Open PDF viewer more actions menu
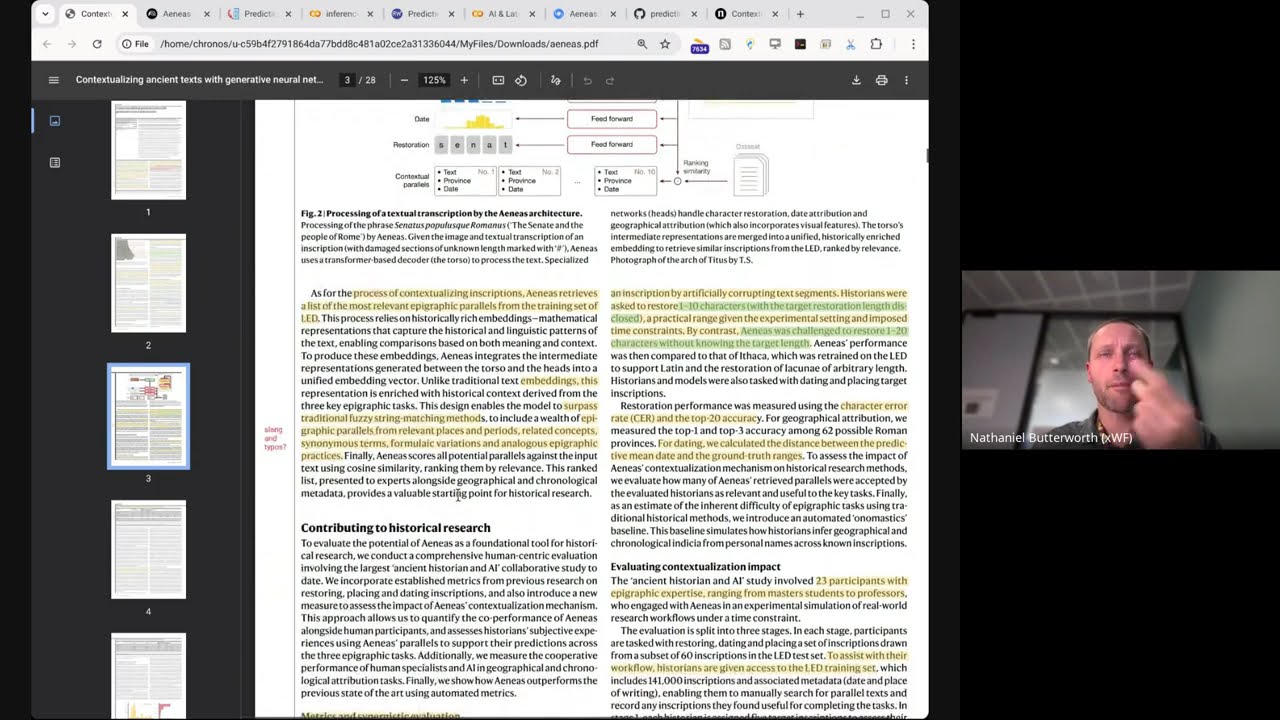The width and height of the screenshot is (1280, 720). click(x=906, y=80)
